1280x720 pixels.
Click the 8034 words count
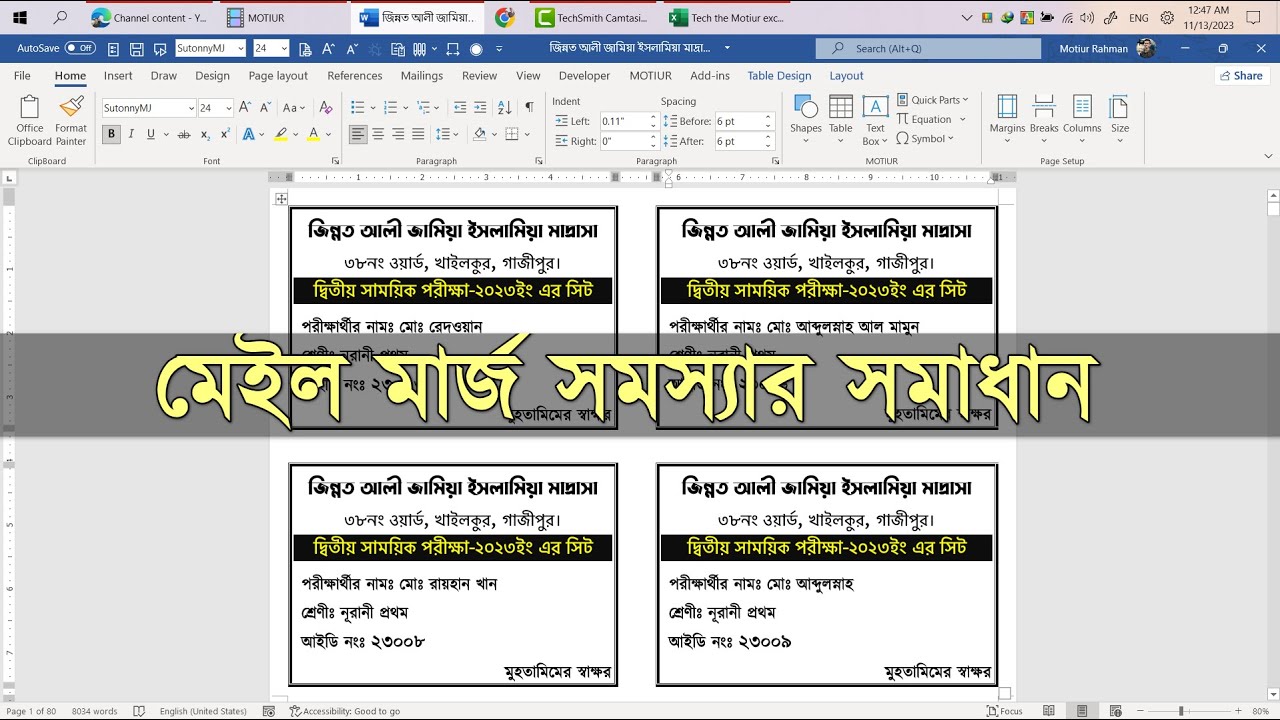[x=95, y=711]
